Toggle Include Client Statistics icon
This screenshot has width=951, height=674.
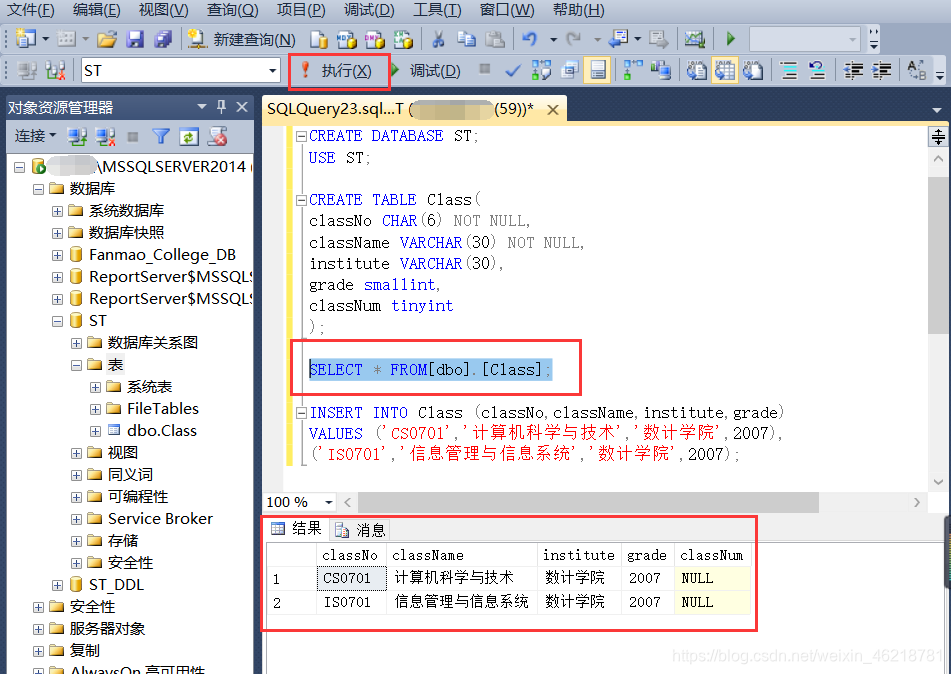pos(660,71)
